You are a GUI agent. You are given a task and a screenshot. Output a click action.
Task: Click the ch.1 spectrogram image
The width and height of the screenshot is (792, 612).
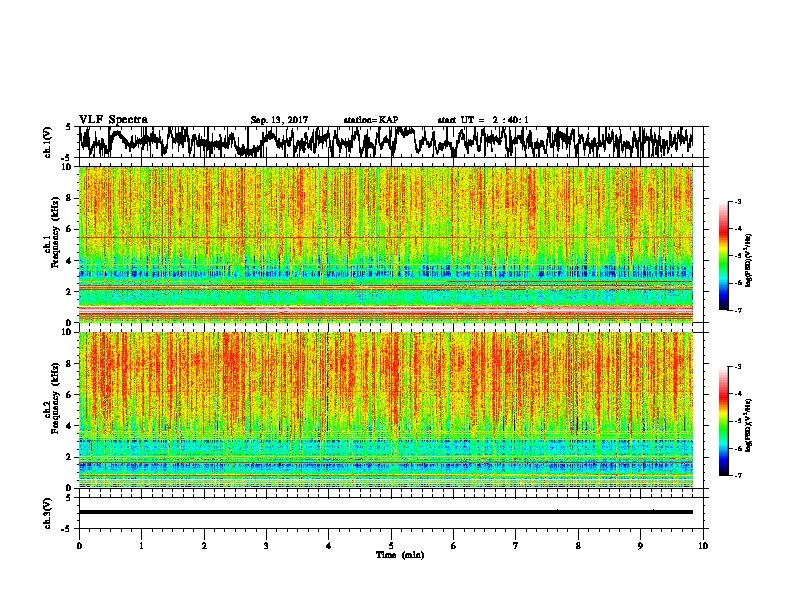pos(386,244)
